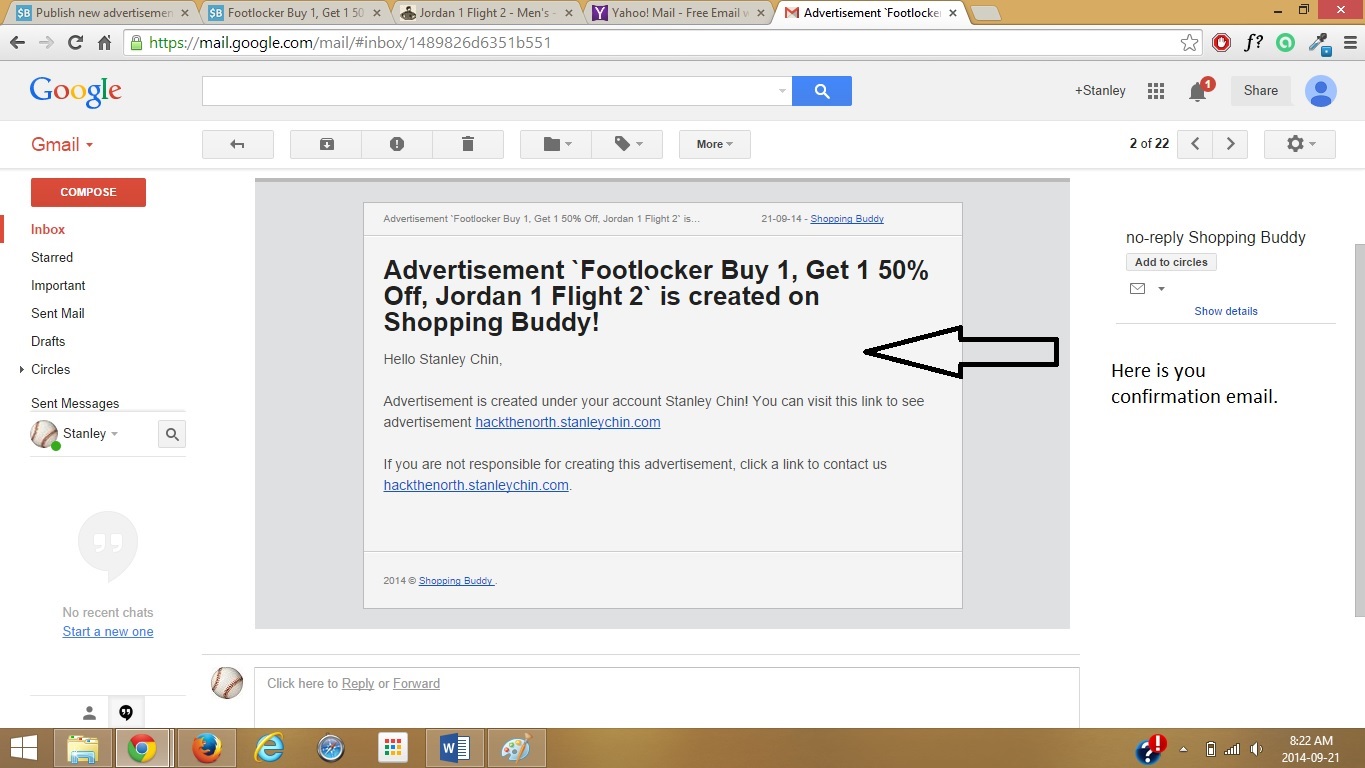
Task: Click Forward in the reply box
Action: [x=416, y=683]
